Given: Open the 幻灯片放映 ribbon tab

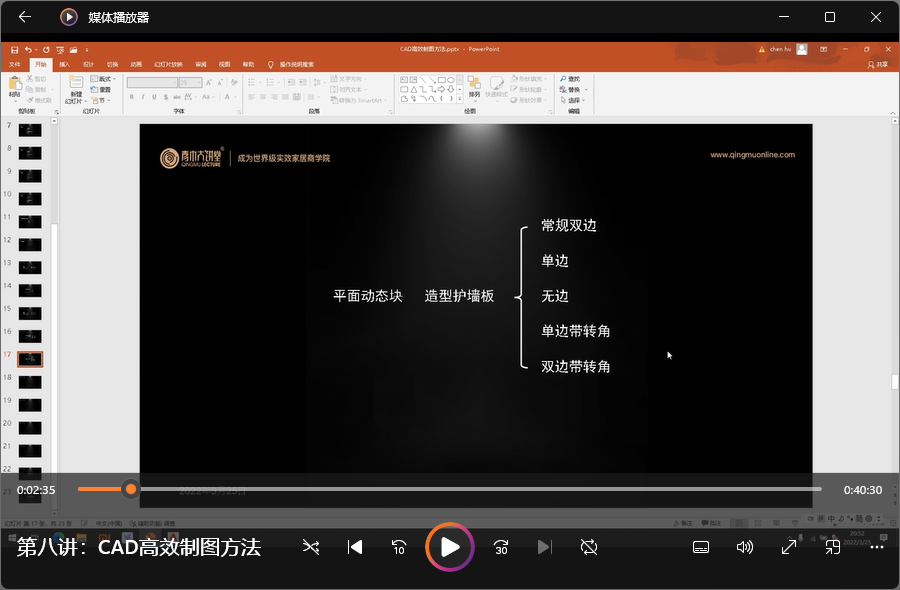Looking at the screenshot, I should tap(168, 64).
